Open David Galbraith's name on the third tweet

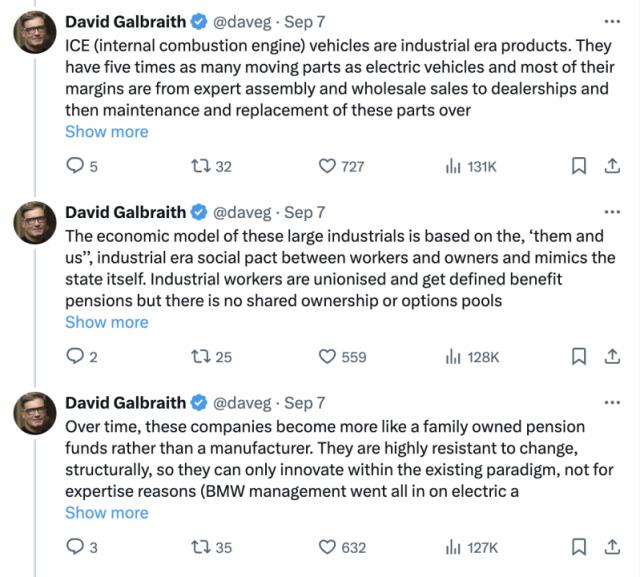(x=125, y=403)
